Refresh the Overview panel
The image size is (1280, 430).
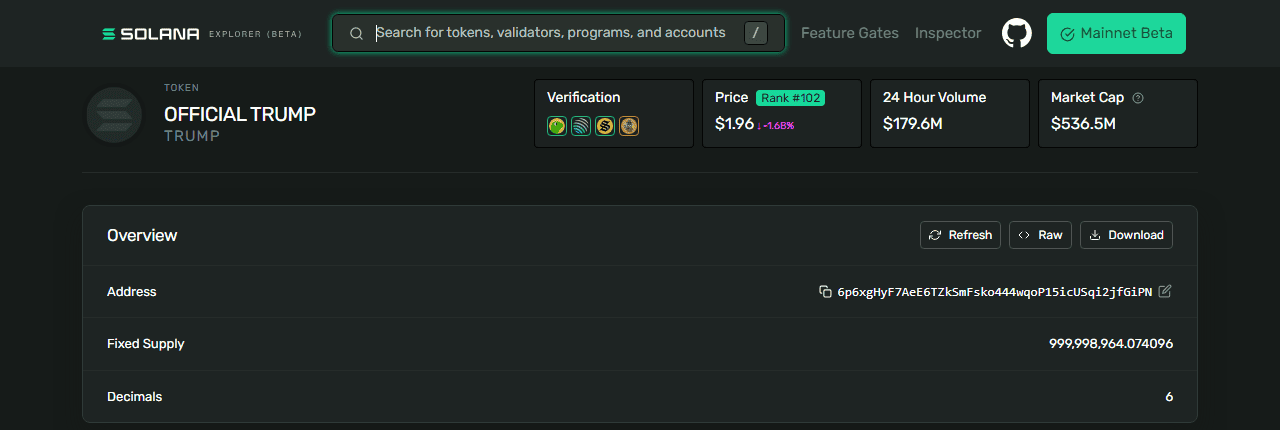pos(960,235)
